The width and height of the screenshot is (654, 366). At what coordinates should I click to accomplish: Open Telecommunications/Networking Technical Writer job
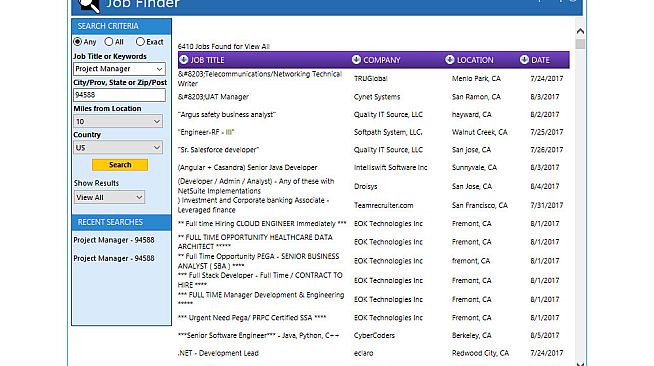(260, 79)
